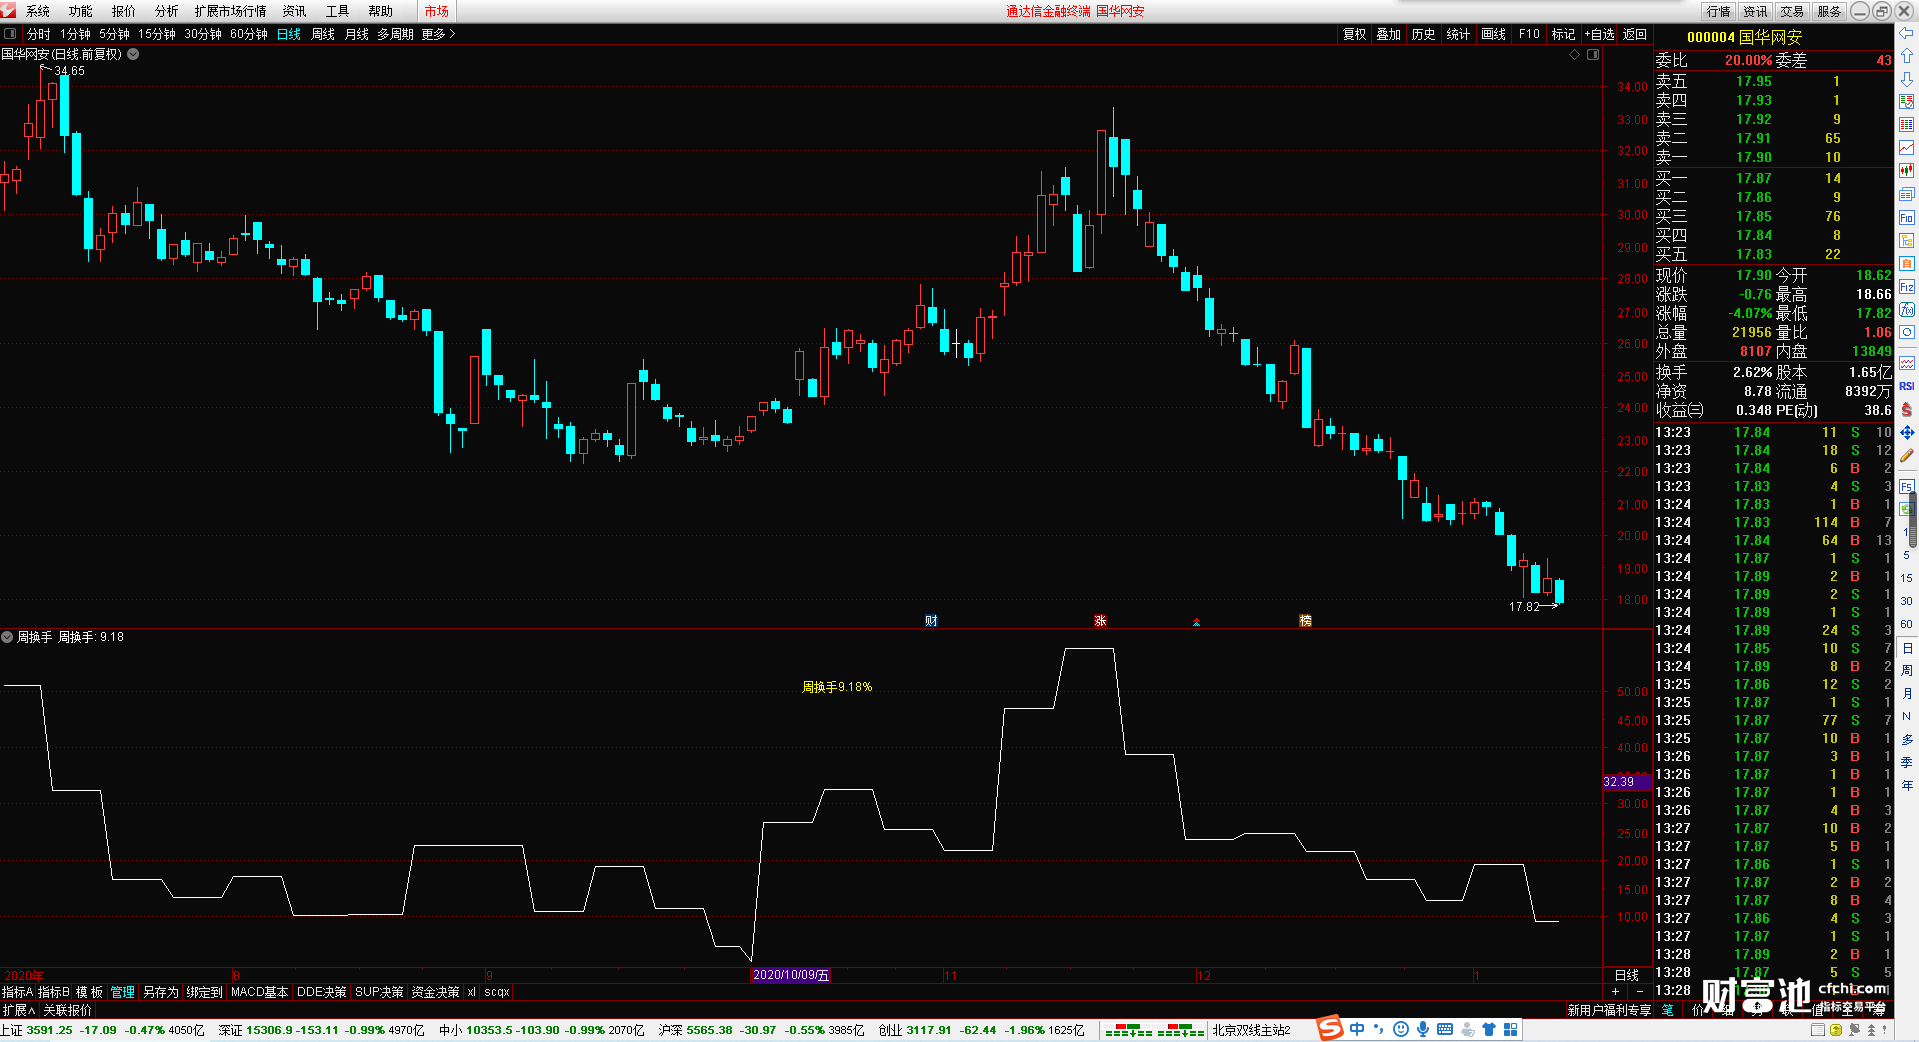This screenshot has height=1042, width=1919.
Task: Open the tree structure icon in right sidebar
Action: [1906, 240]
